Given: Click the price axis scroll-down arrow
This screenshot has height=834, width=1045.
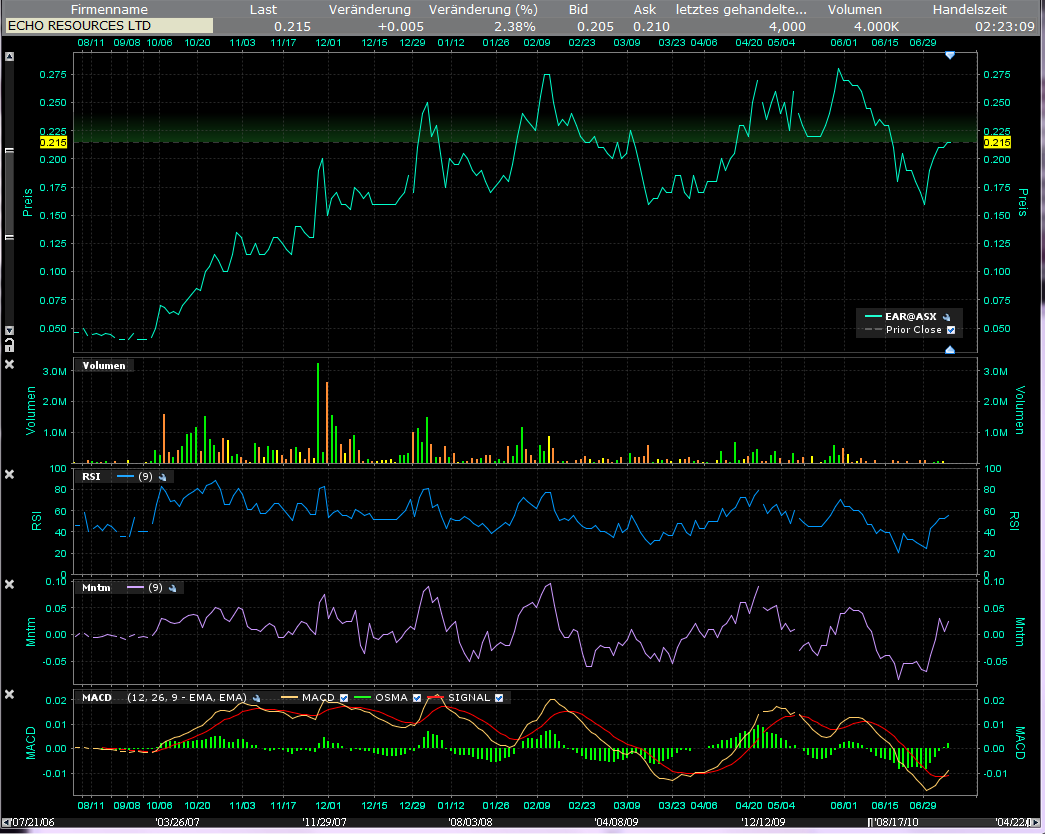Looking at the screenshot, I should click(10, 331).
